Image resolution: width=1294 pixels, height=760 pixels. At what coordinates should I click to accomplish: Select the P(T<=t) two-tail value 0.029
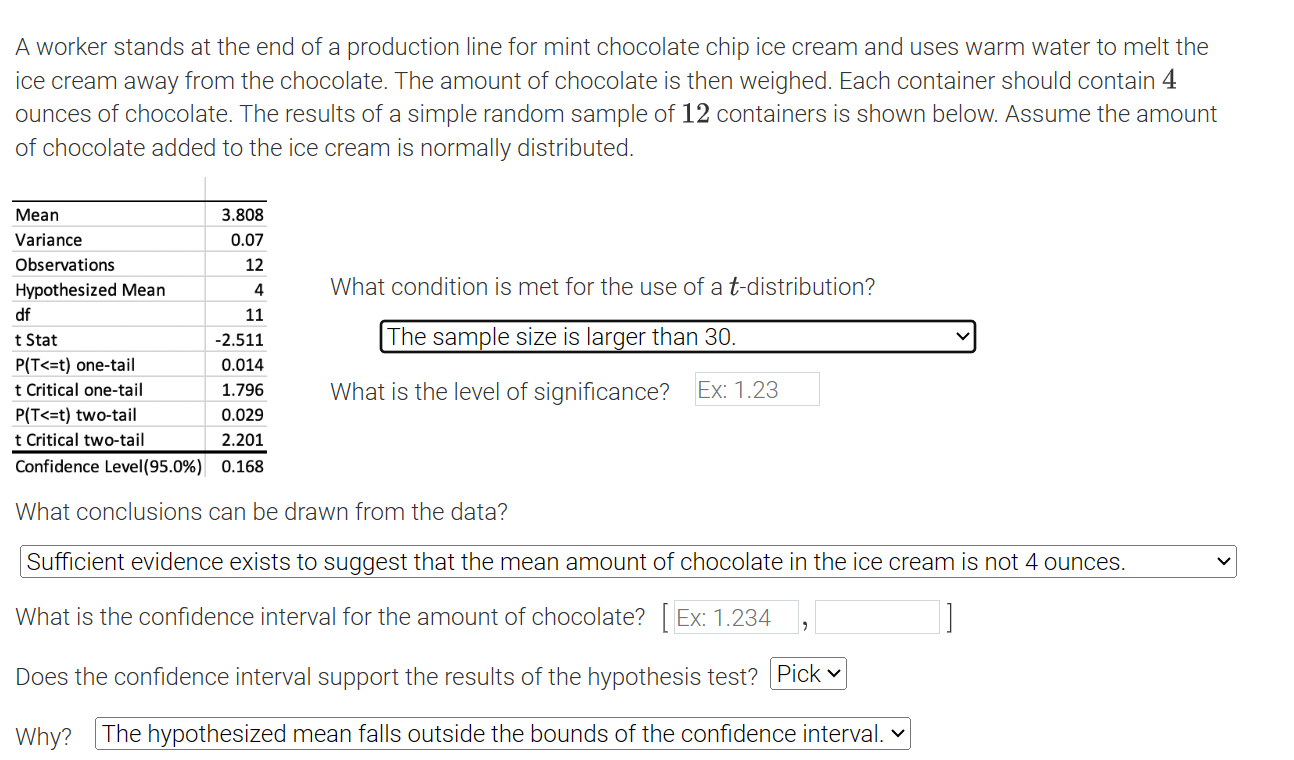[242, 415]
